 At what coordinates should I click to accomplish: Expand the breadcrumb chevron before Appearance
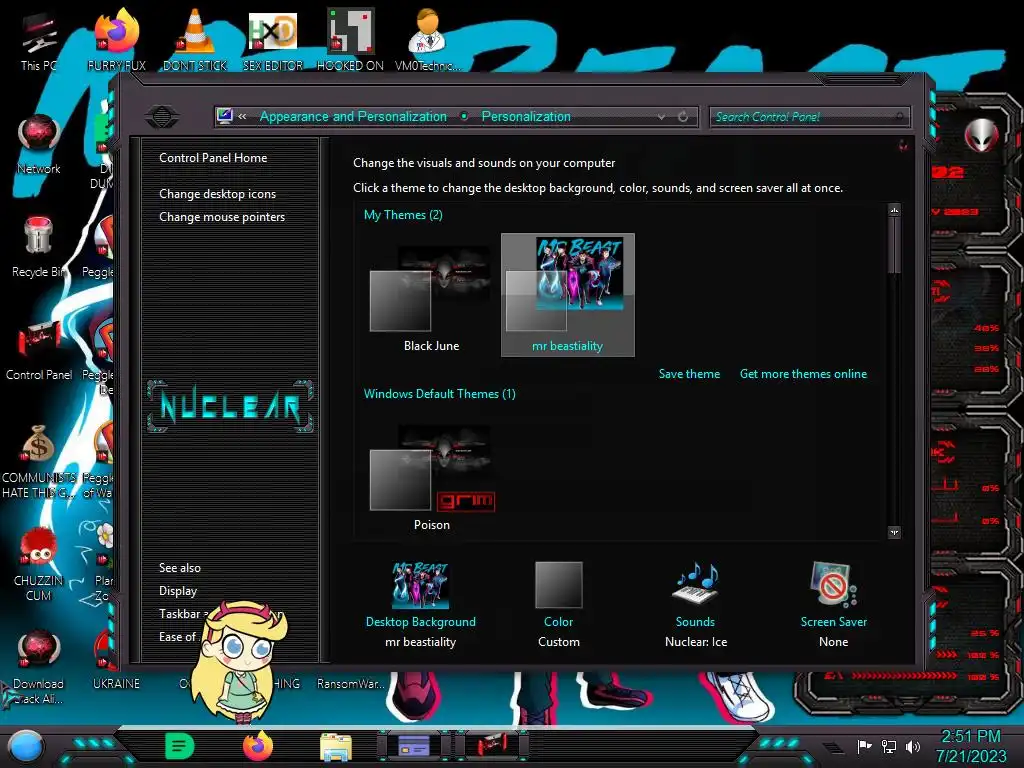[242, 116]
